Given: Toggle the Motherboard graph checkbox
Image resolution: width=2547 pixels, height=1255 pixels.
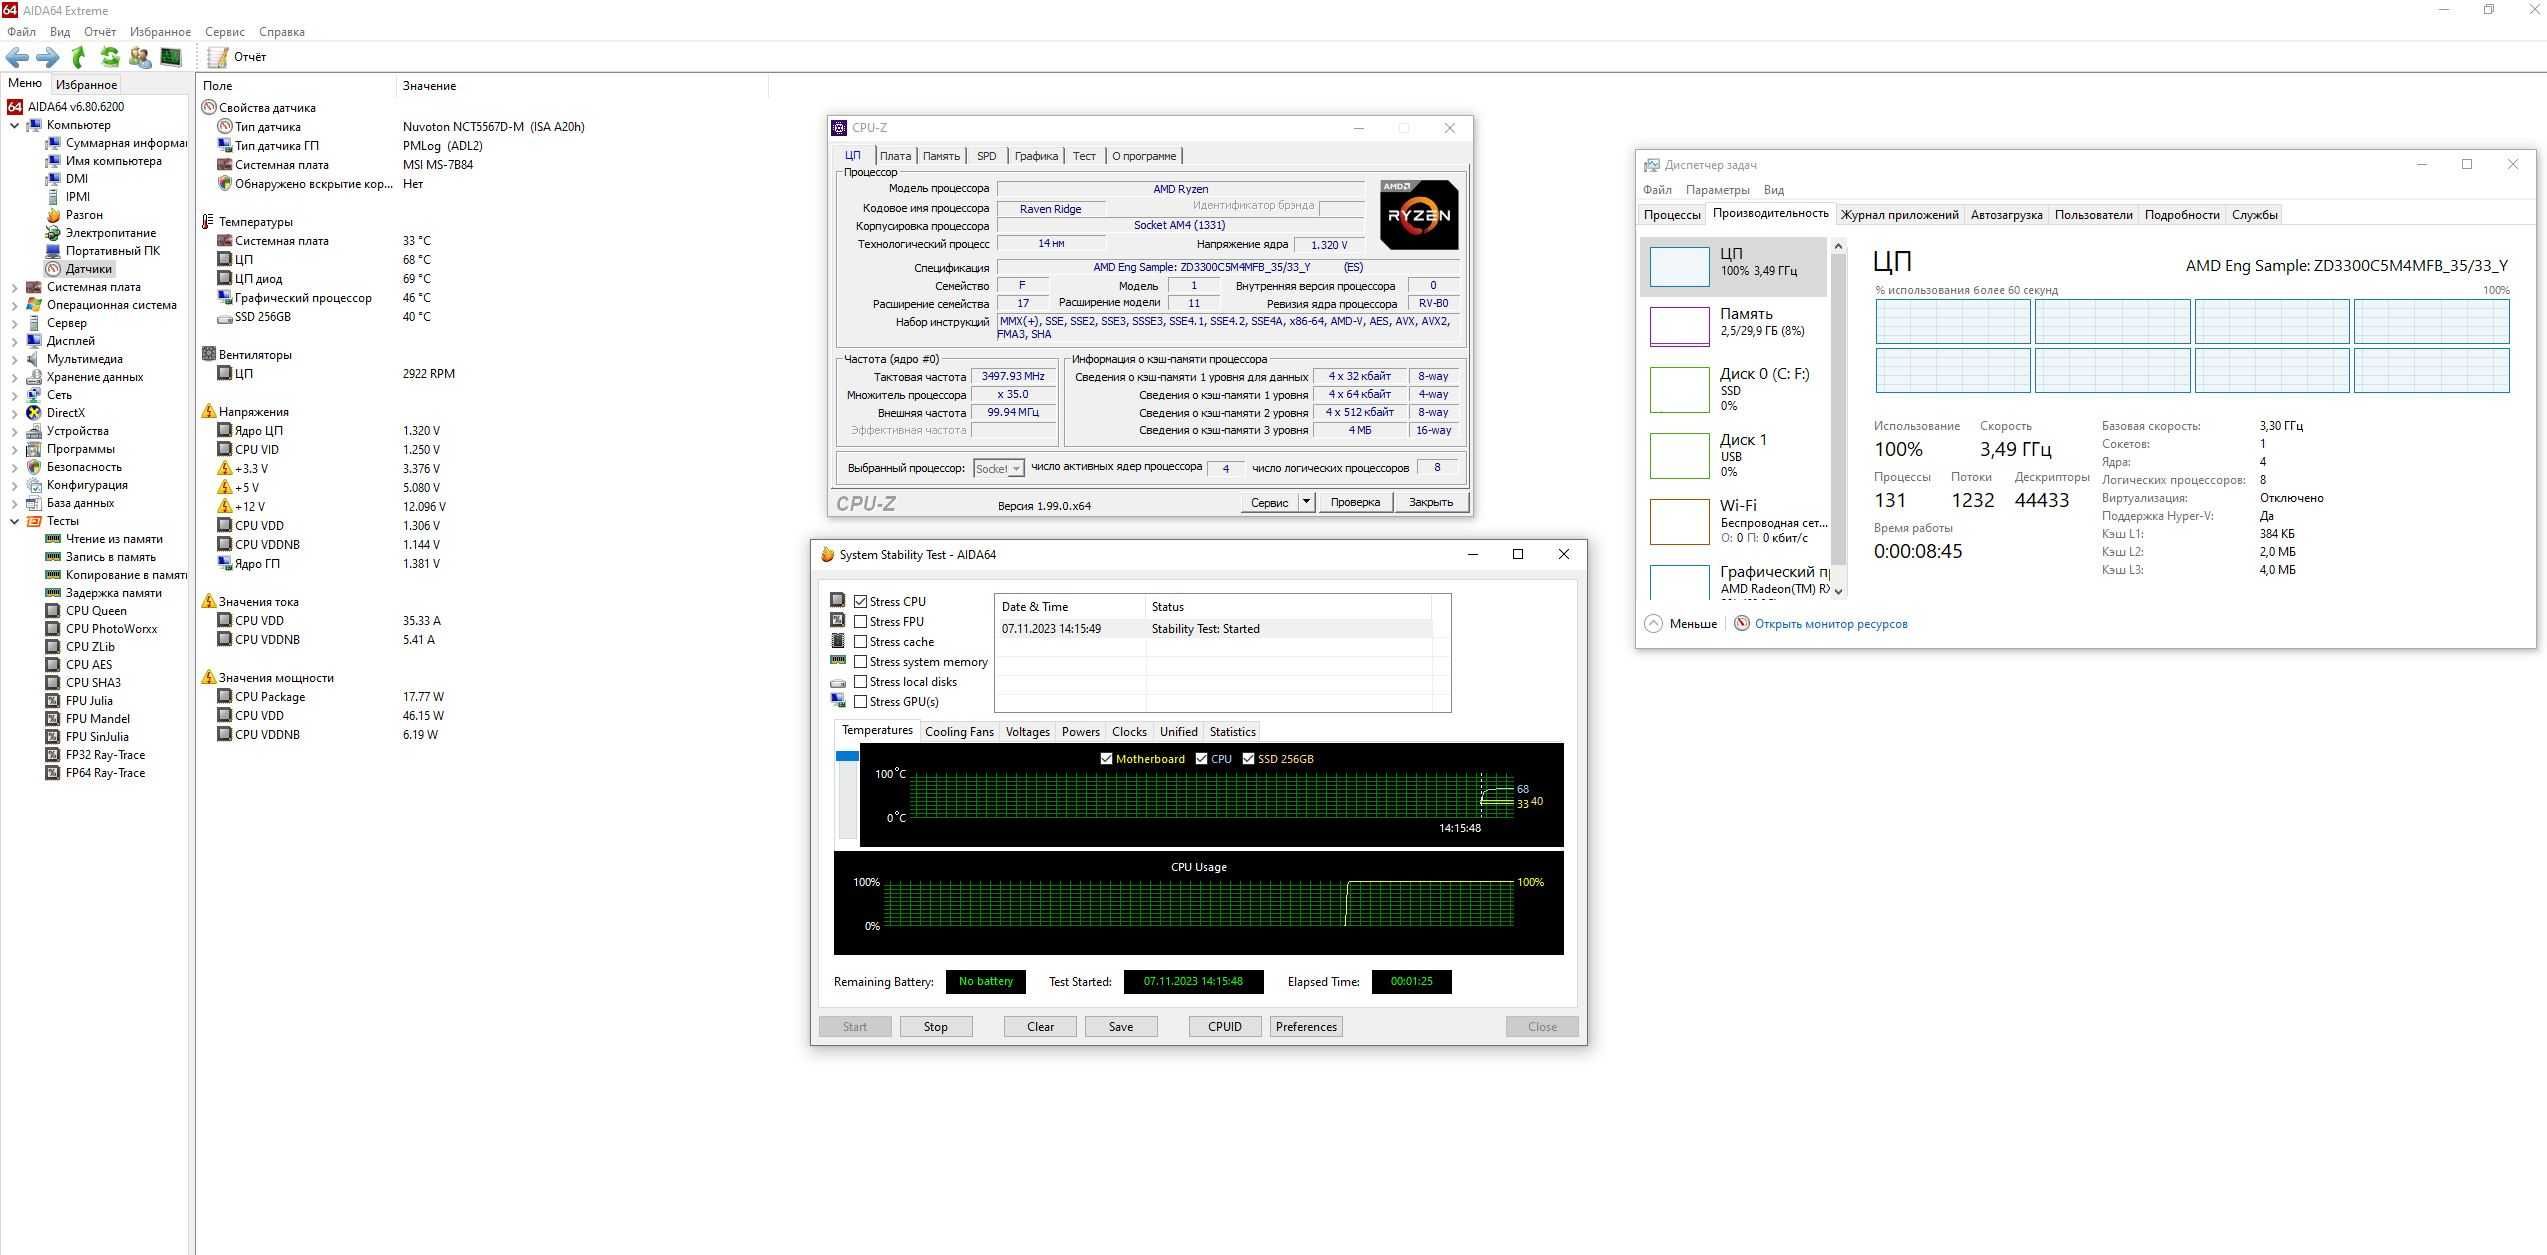Looking at the screenshot, I should pyautogui.click(x=1106, y=759).
